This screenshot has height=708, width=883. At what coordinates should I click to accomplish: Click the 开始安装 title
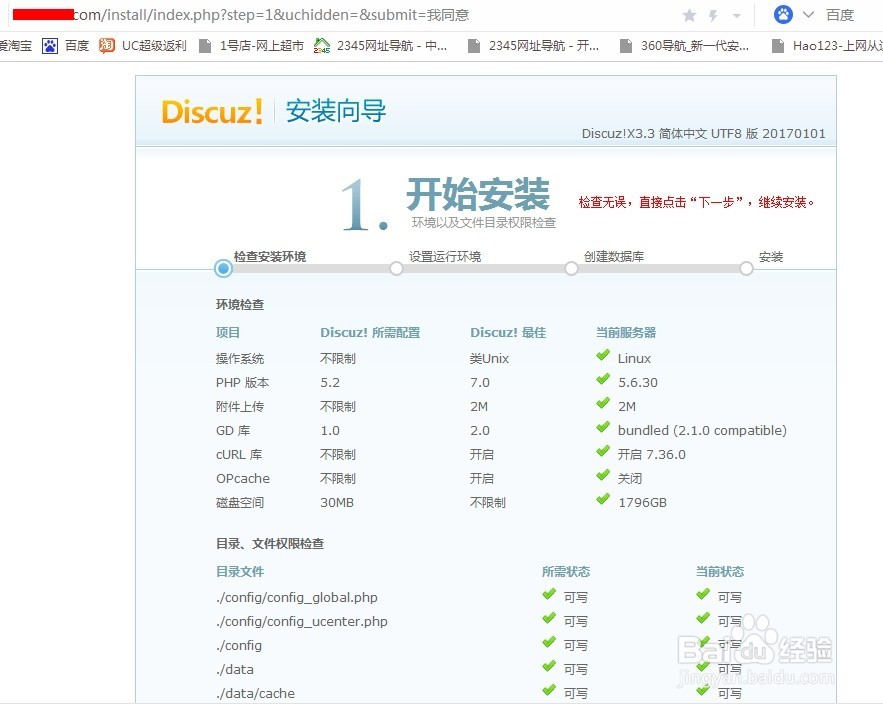tap(478, 194)
